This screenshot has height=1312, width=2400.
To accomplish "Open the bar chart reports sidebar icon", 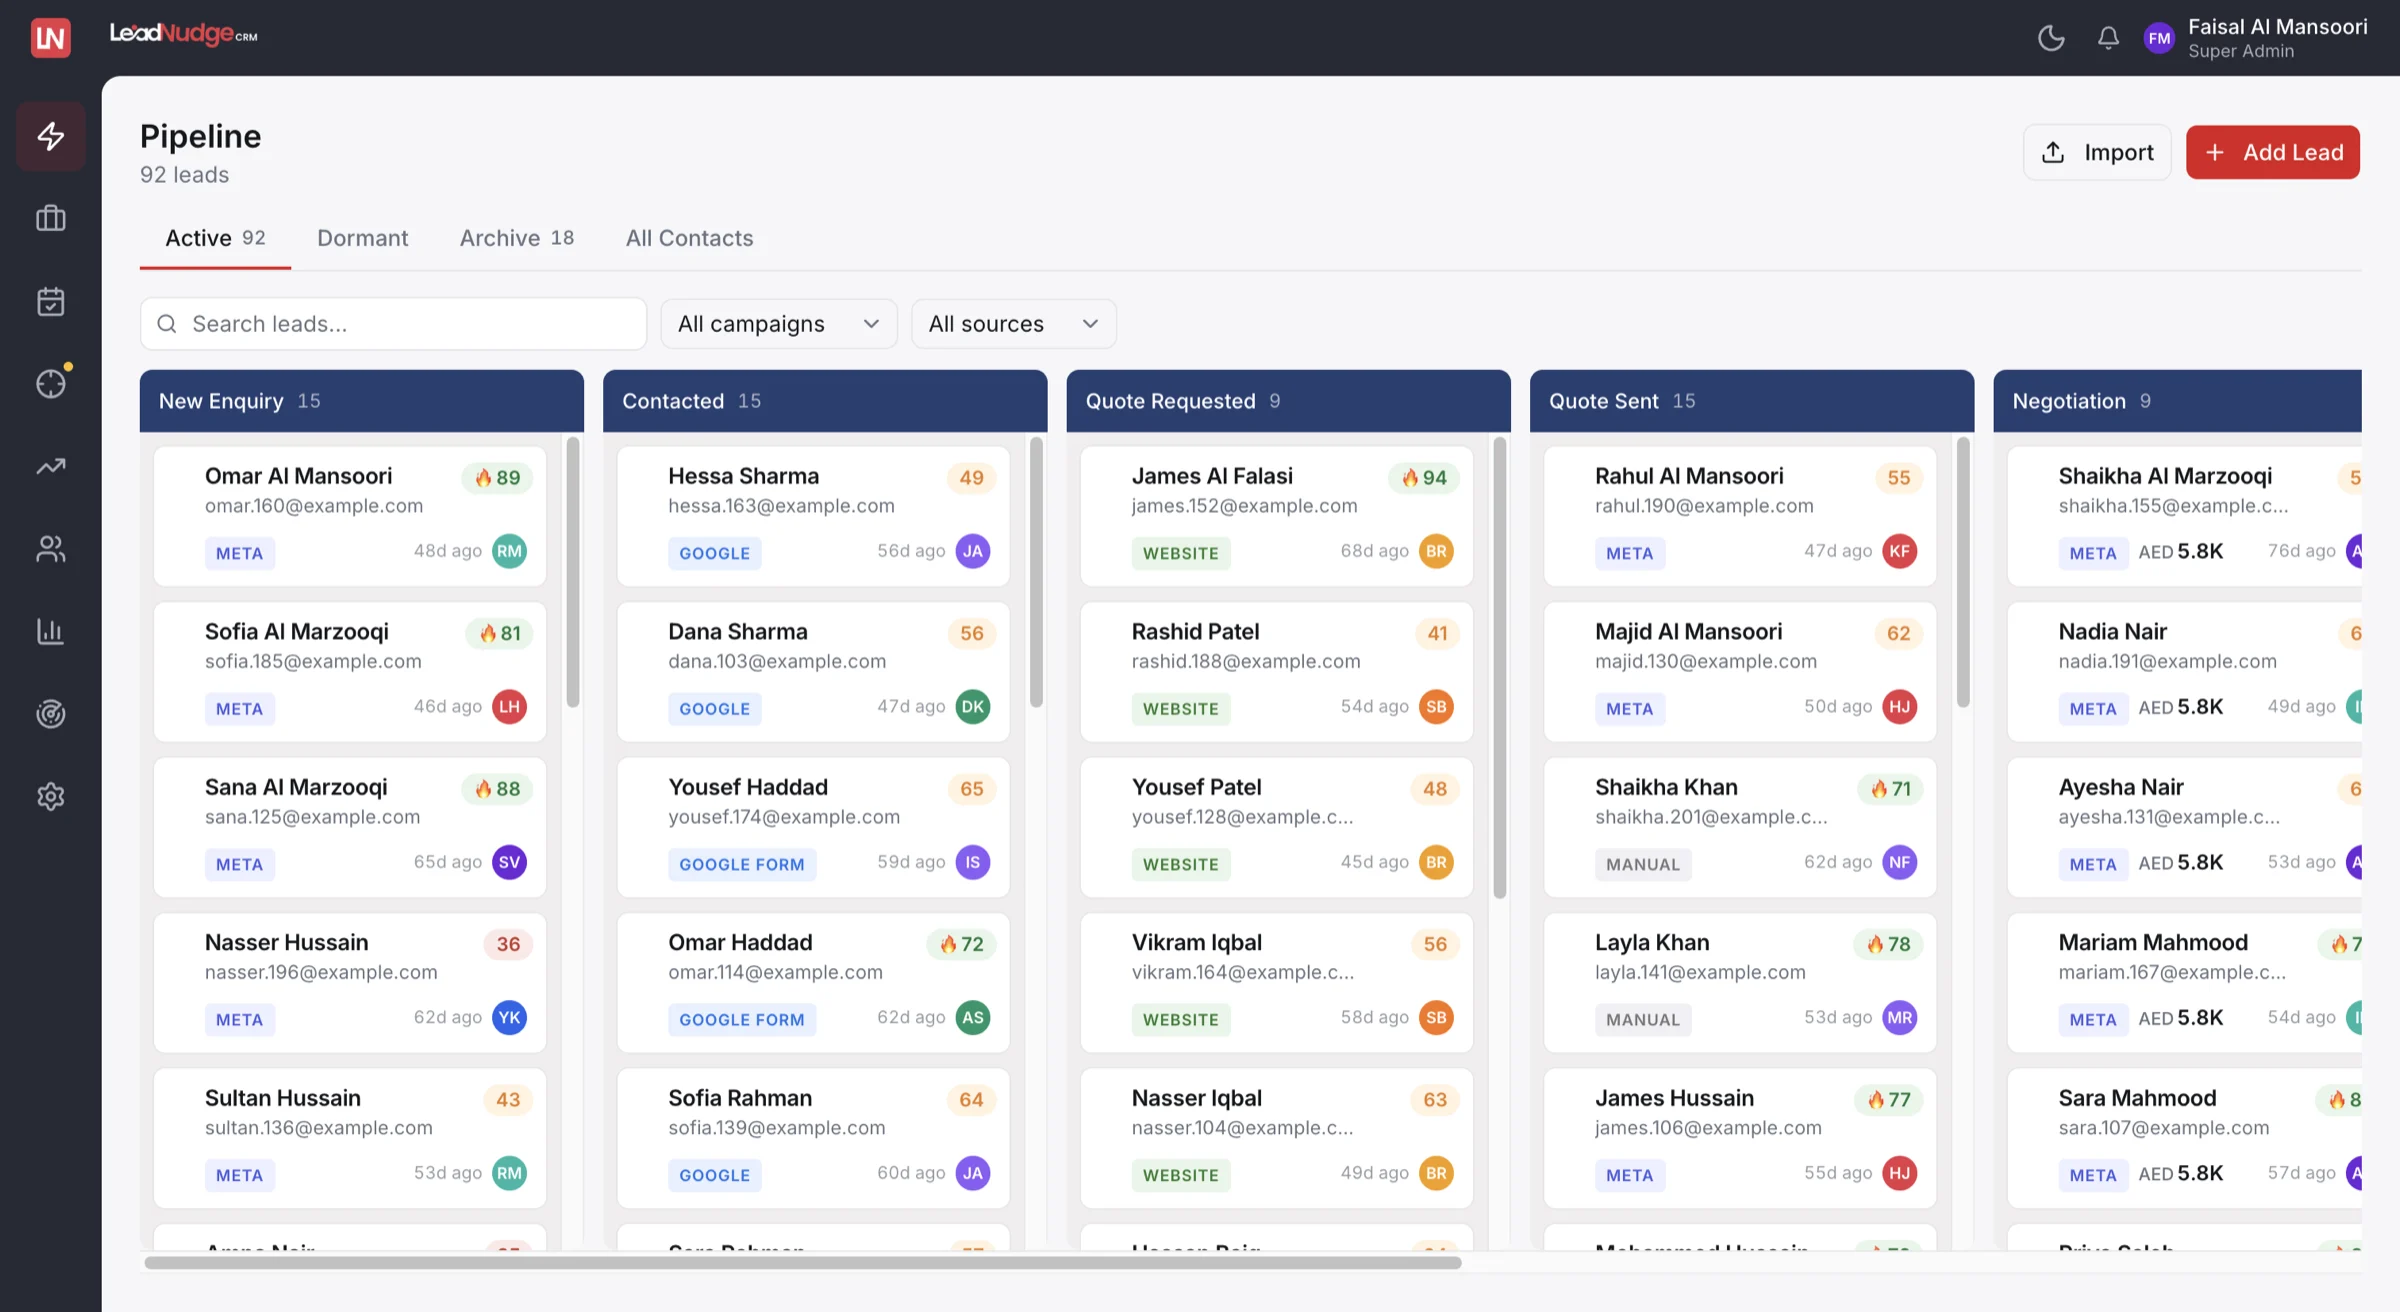I will tap(51, 631).
